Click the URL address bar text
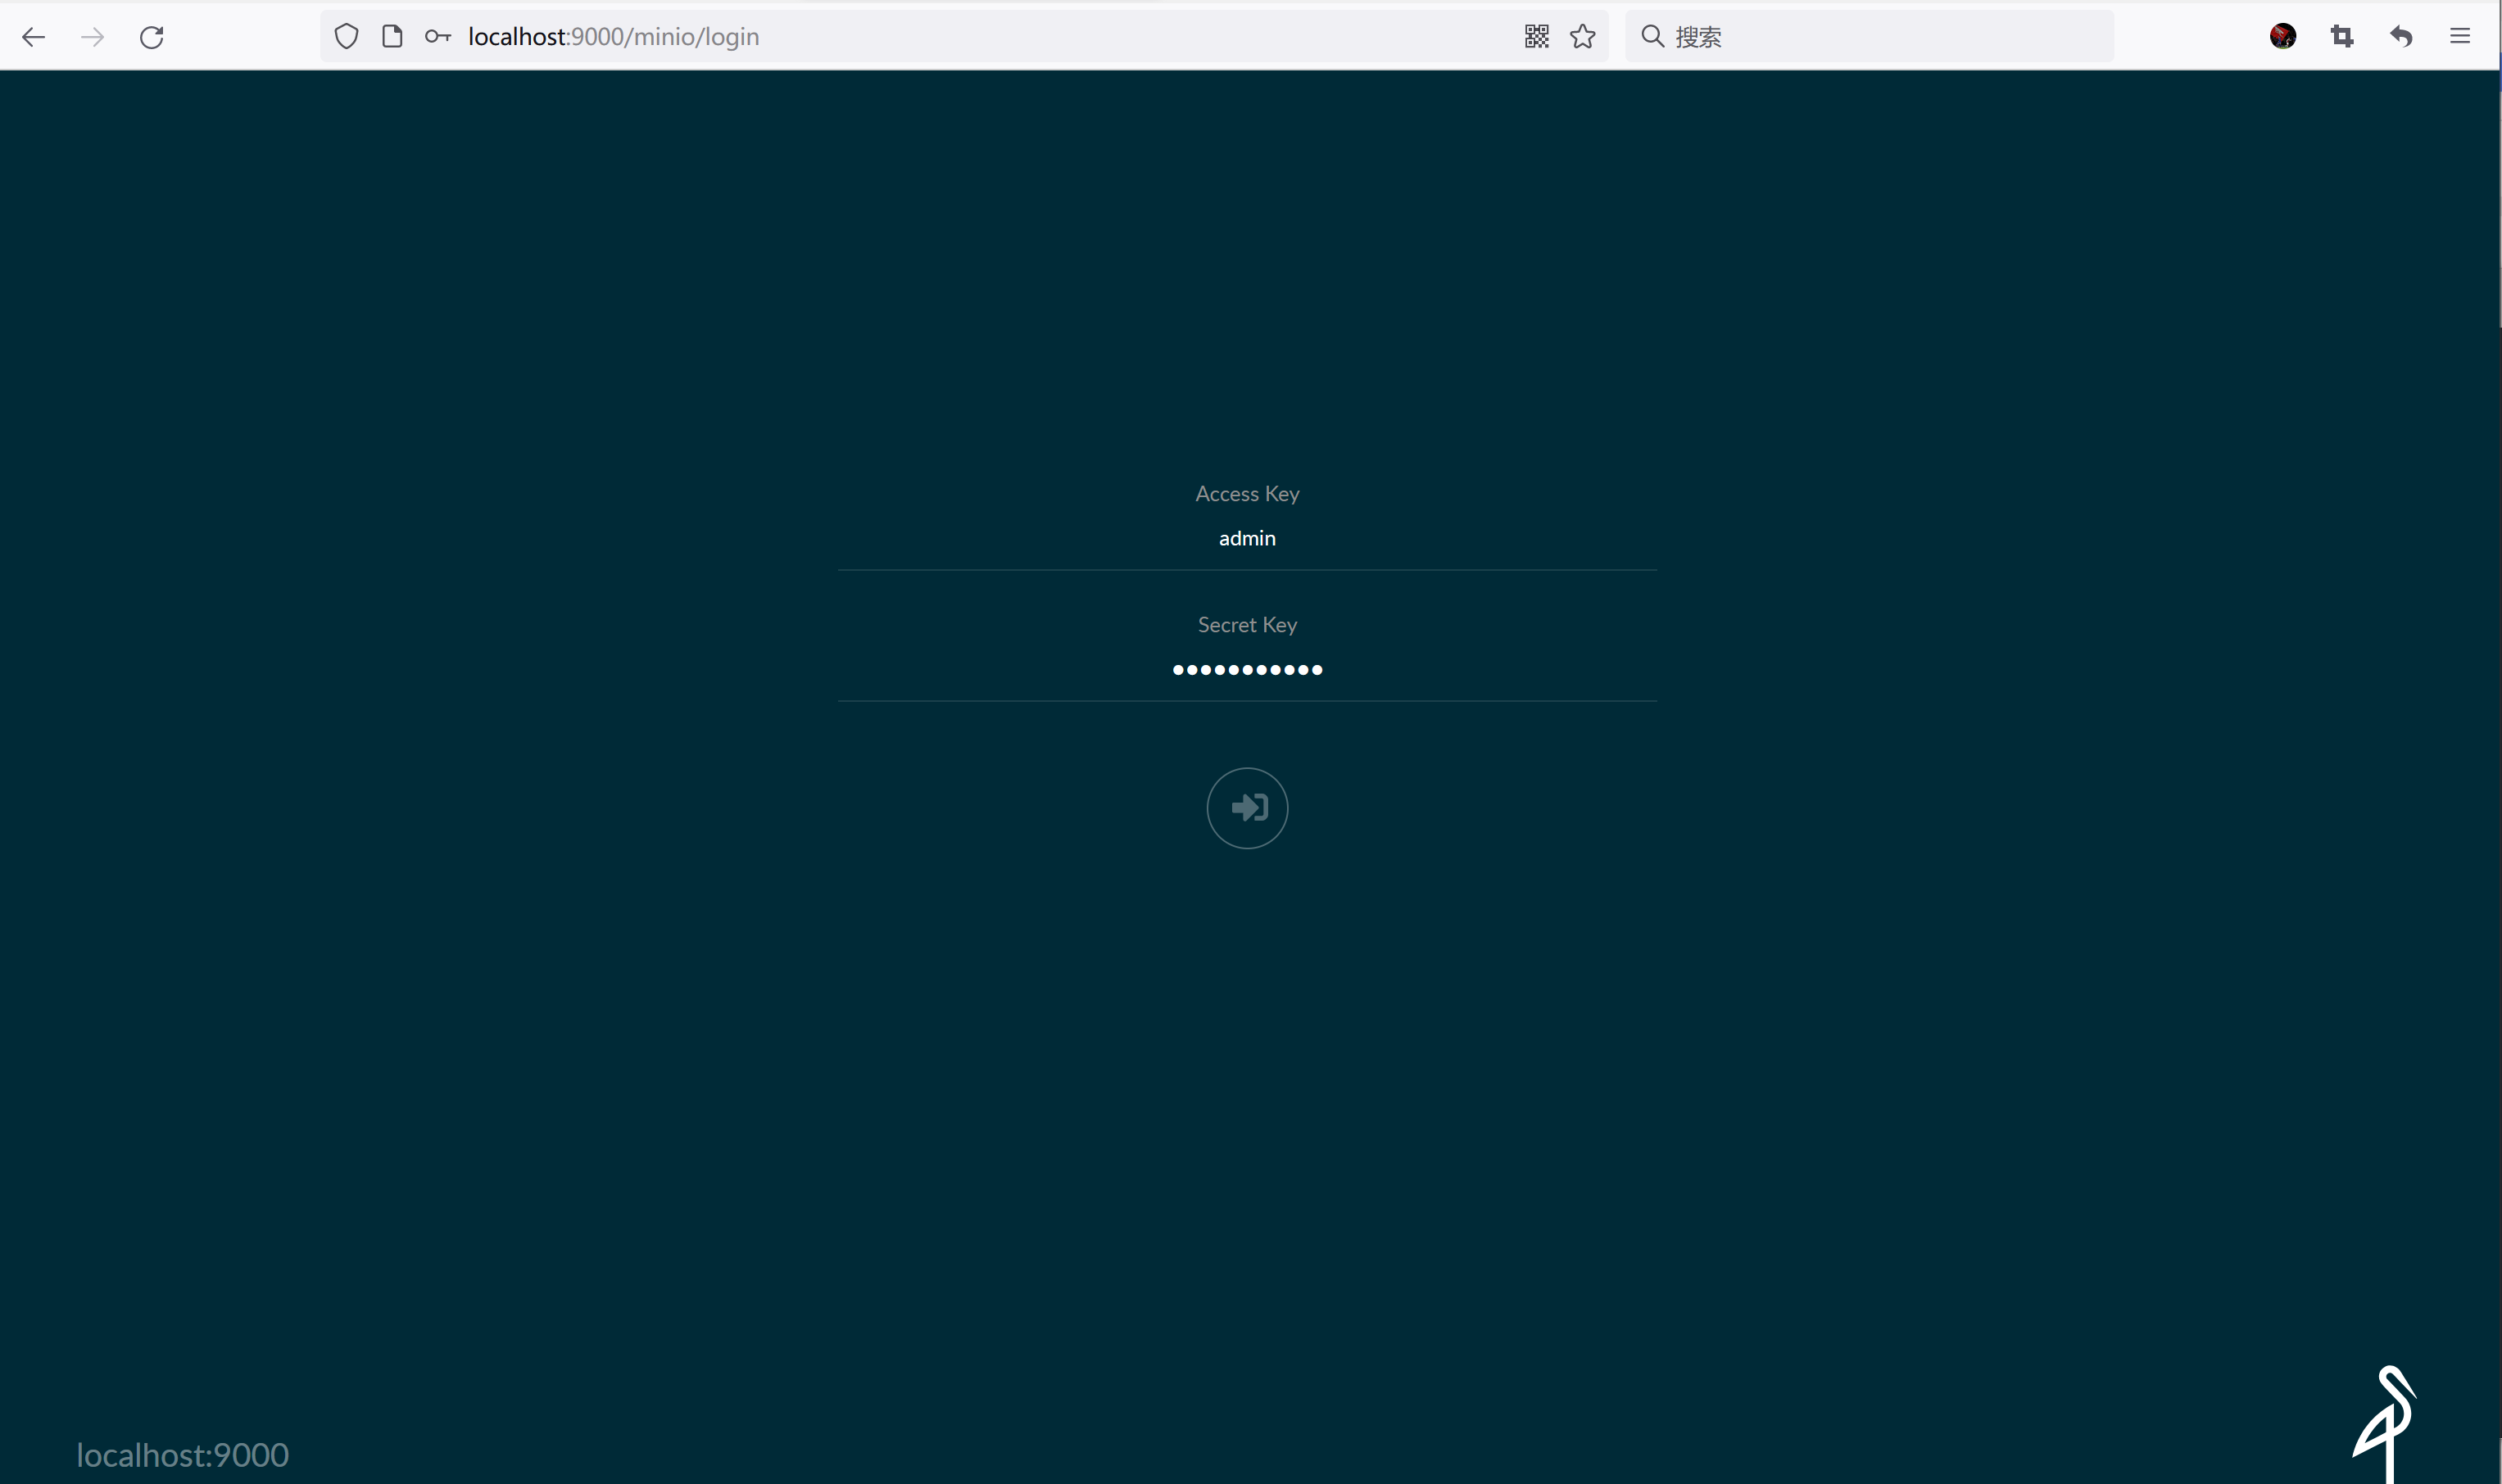 pos(613,37)
